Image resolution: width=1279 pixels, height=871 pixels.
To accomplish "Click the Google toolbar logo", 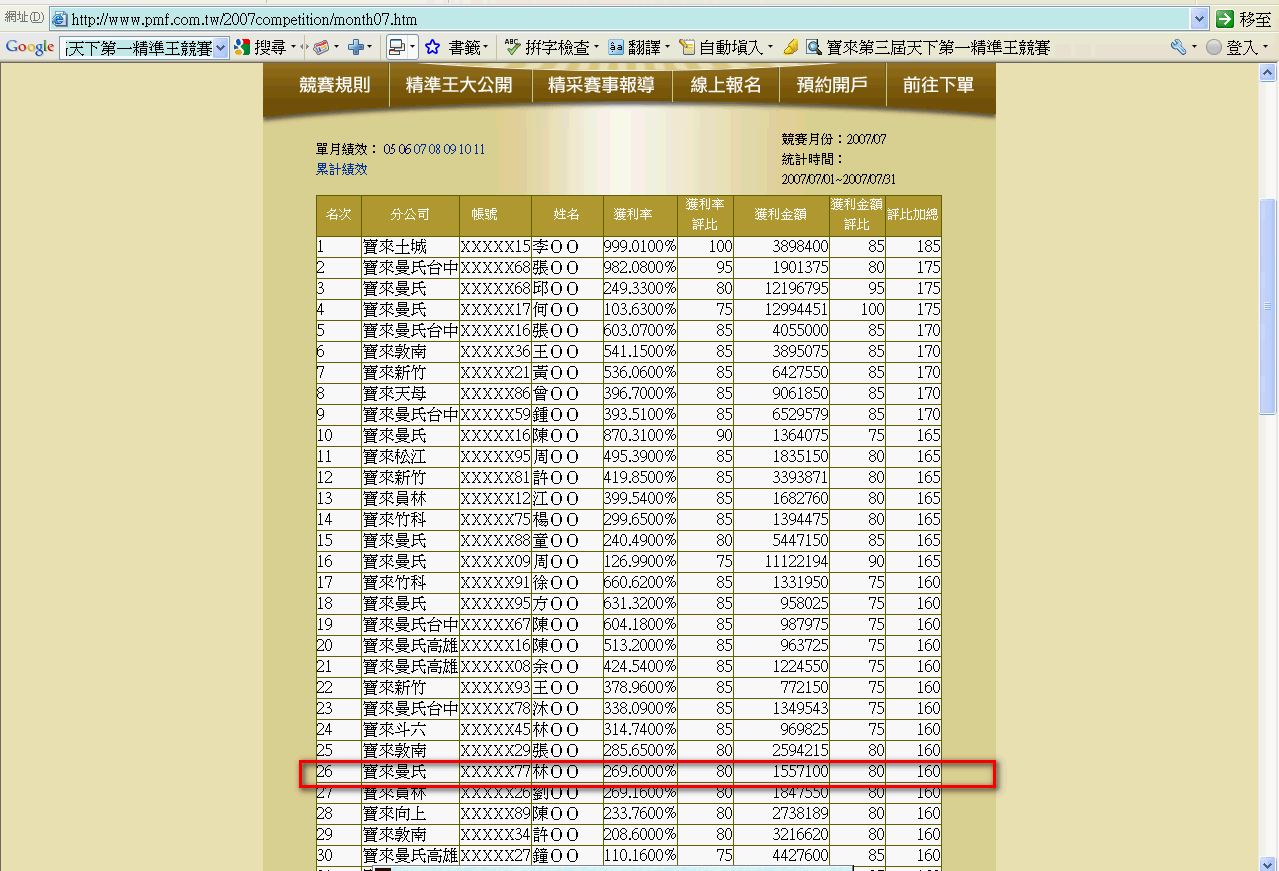I will [29, 47].
